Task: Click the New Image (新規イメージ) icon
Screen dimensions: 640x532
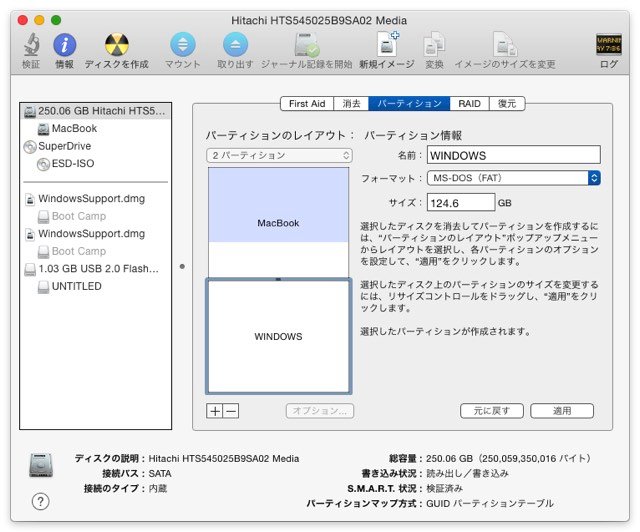Action: tap(387, 44)
